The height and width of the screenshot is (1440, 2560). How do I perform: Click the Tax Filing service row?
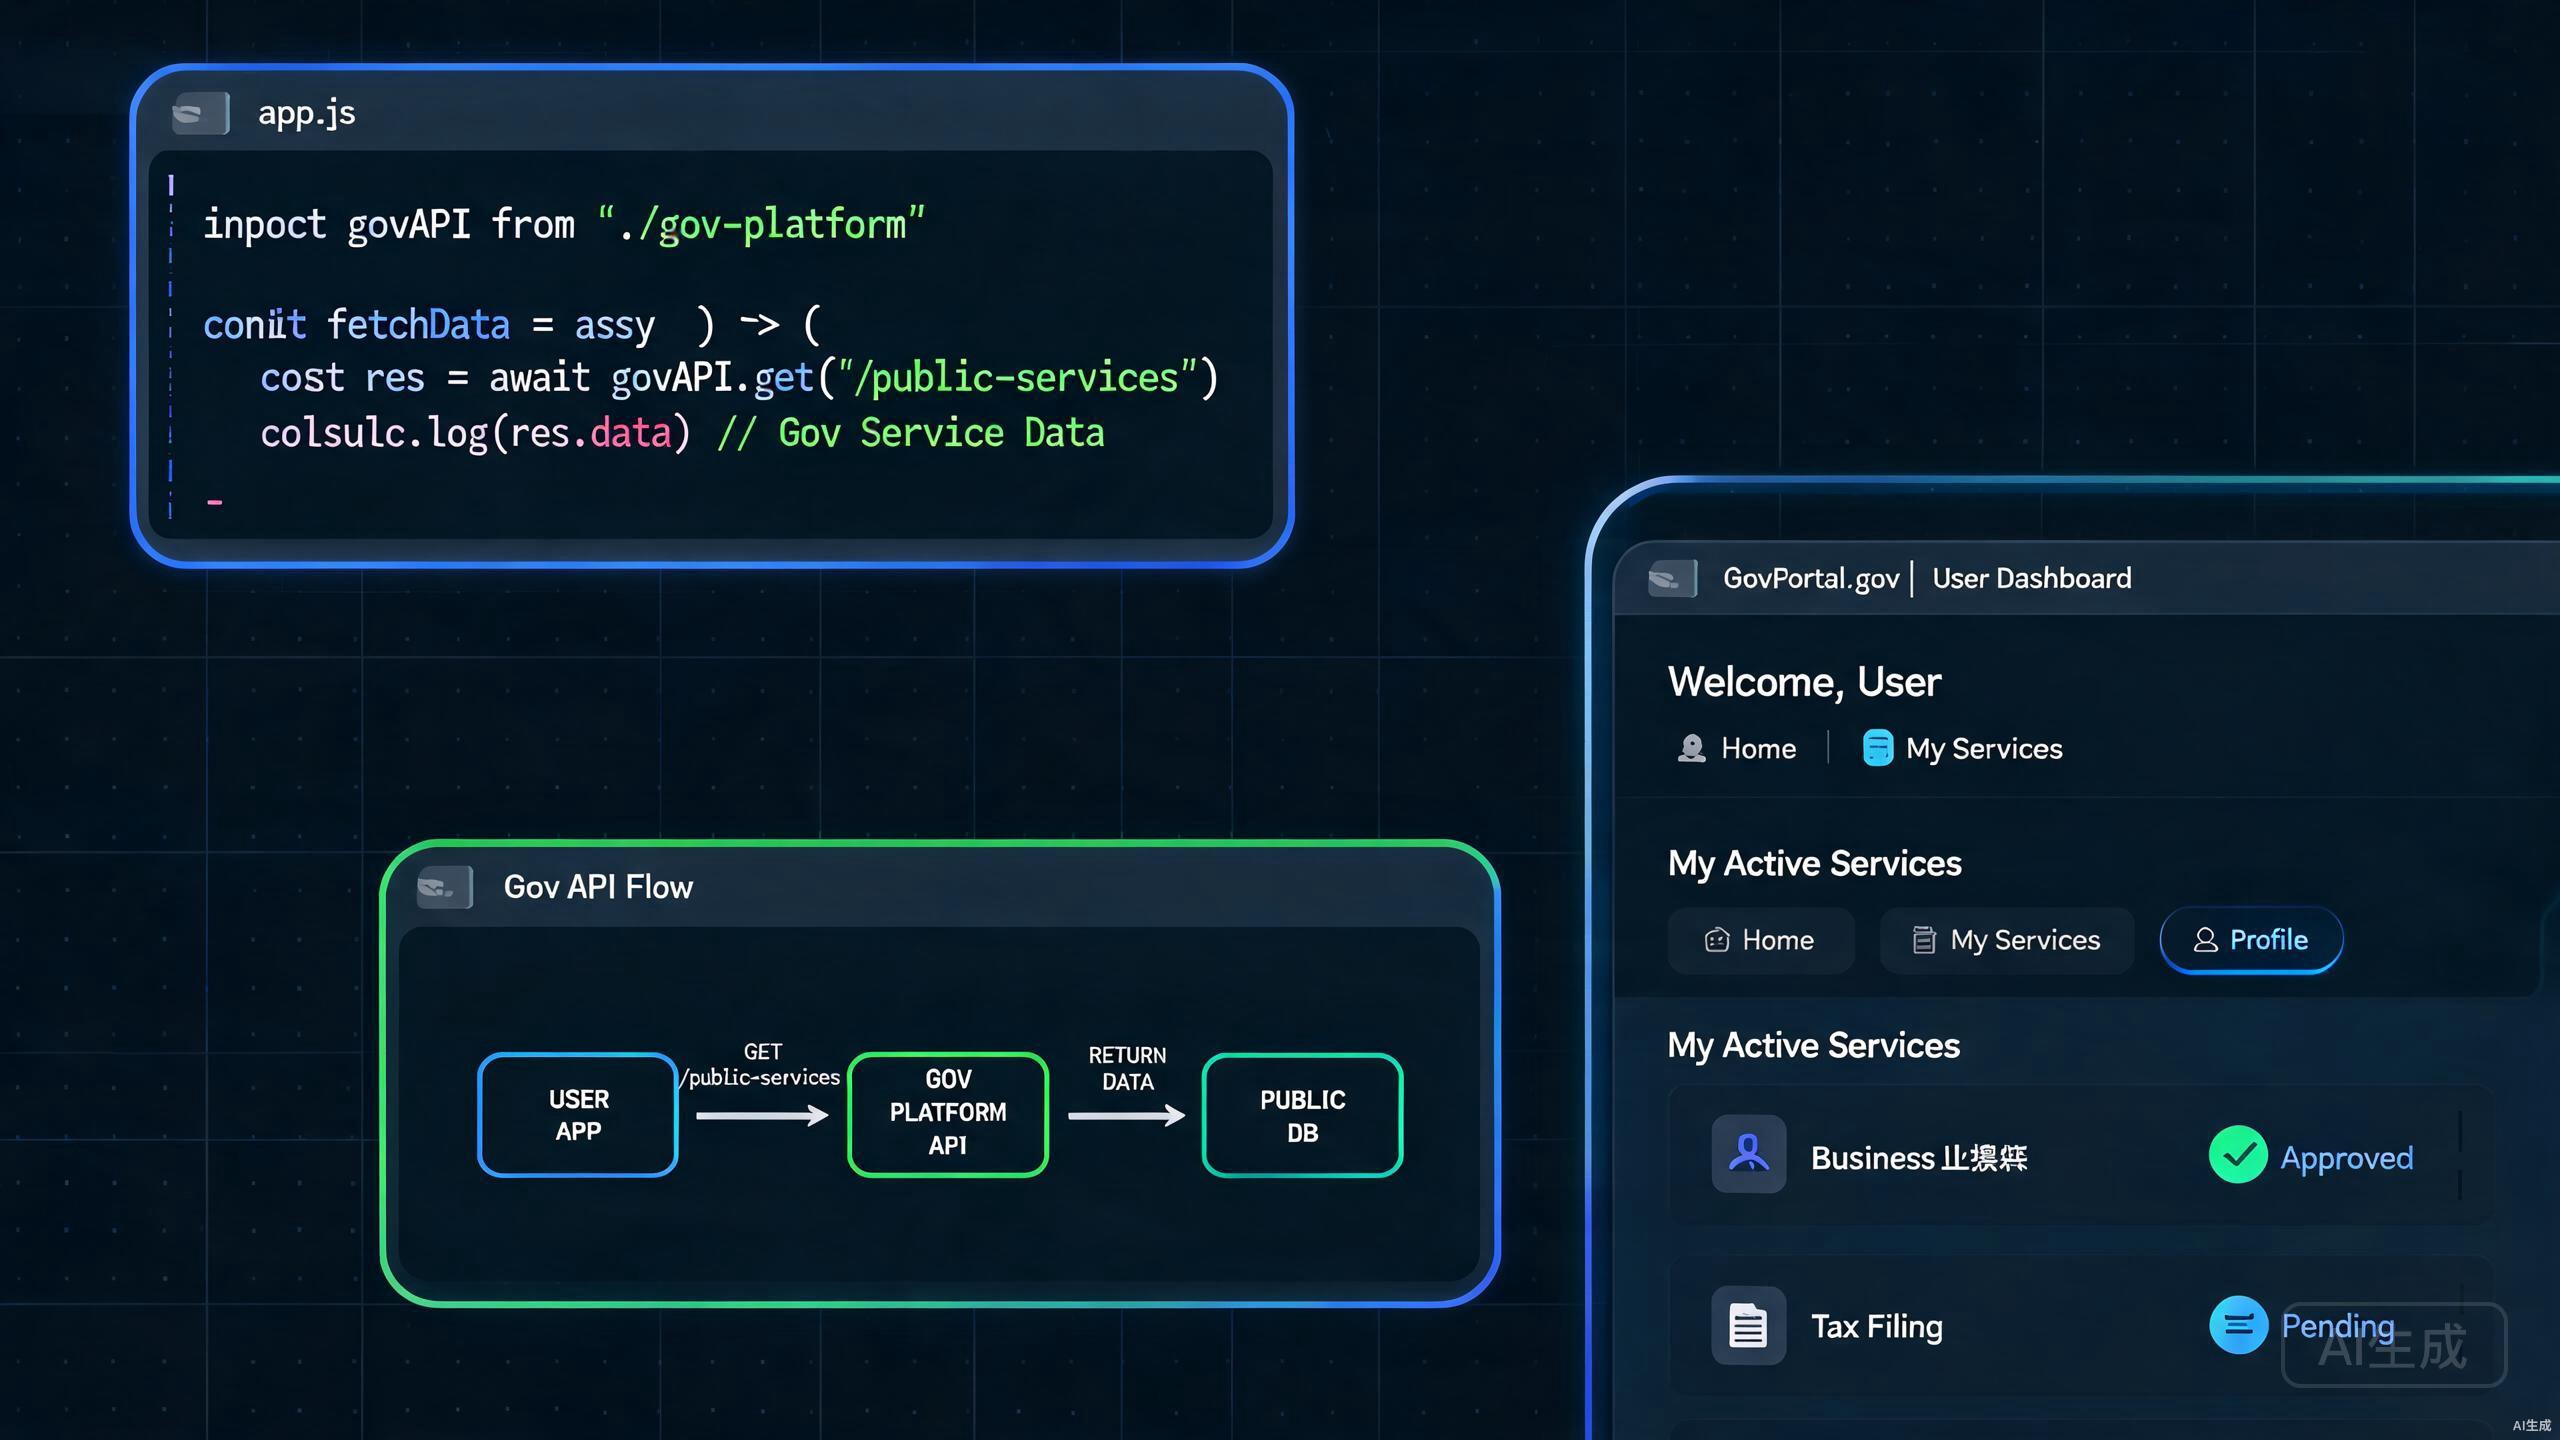point(2080,1326)
